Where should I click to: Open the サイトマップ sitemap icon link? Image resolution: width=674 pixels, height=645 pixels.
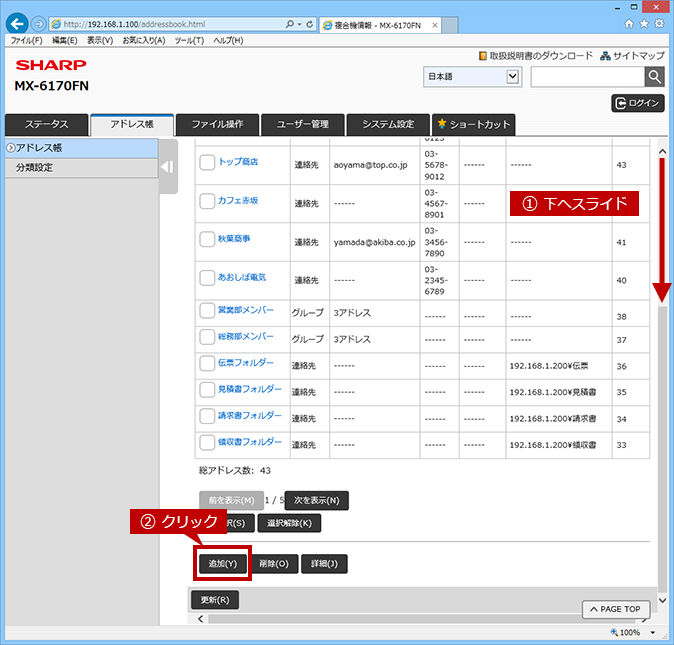click(632, 56)
